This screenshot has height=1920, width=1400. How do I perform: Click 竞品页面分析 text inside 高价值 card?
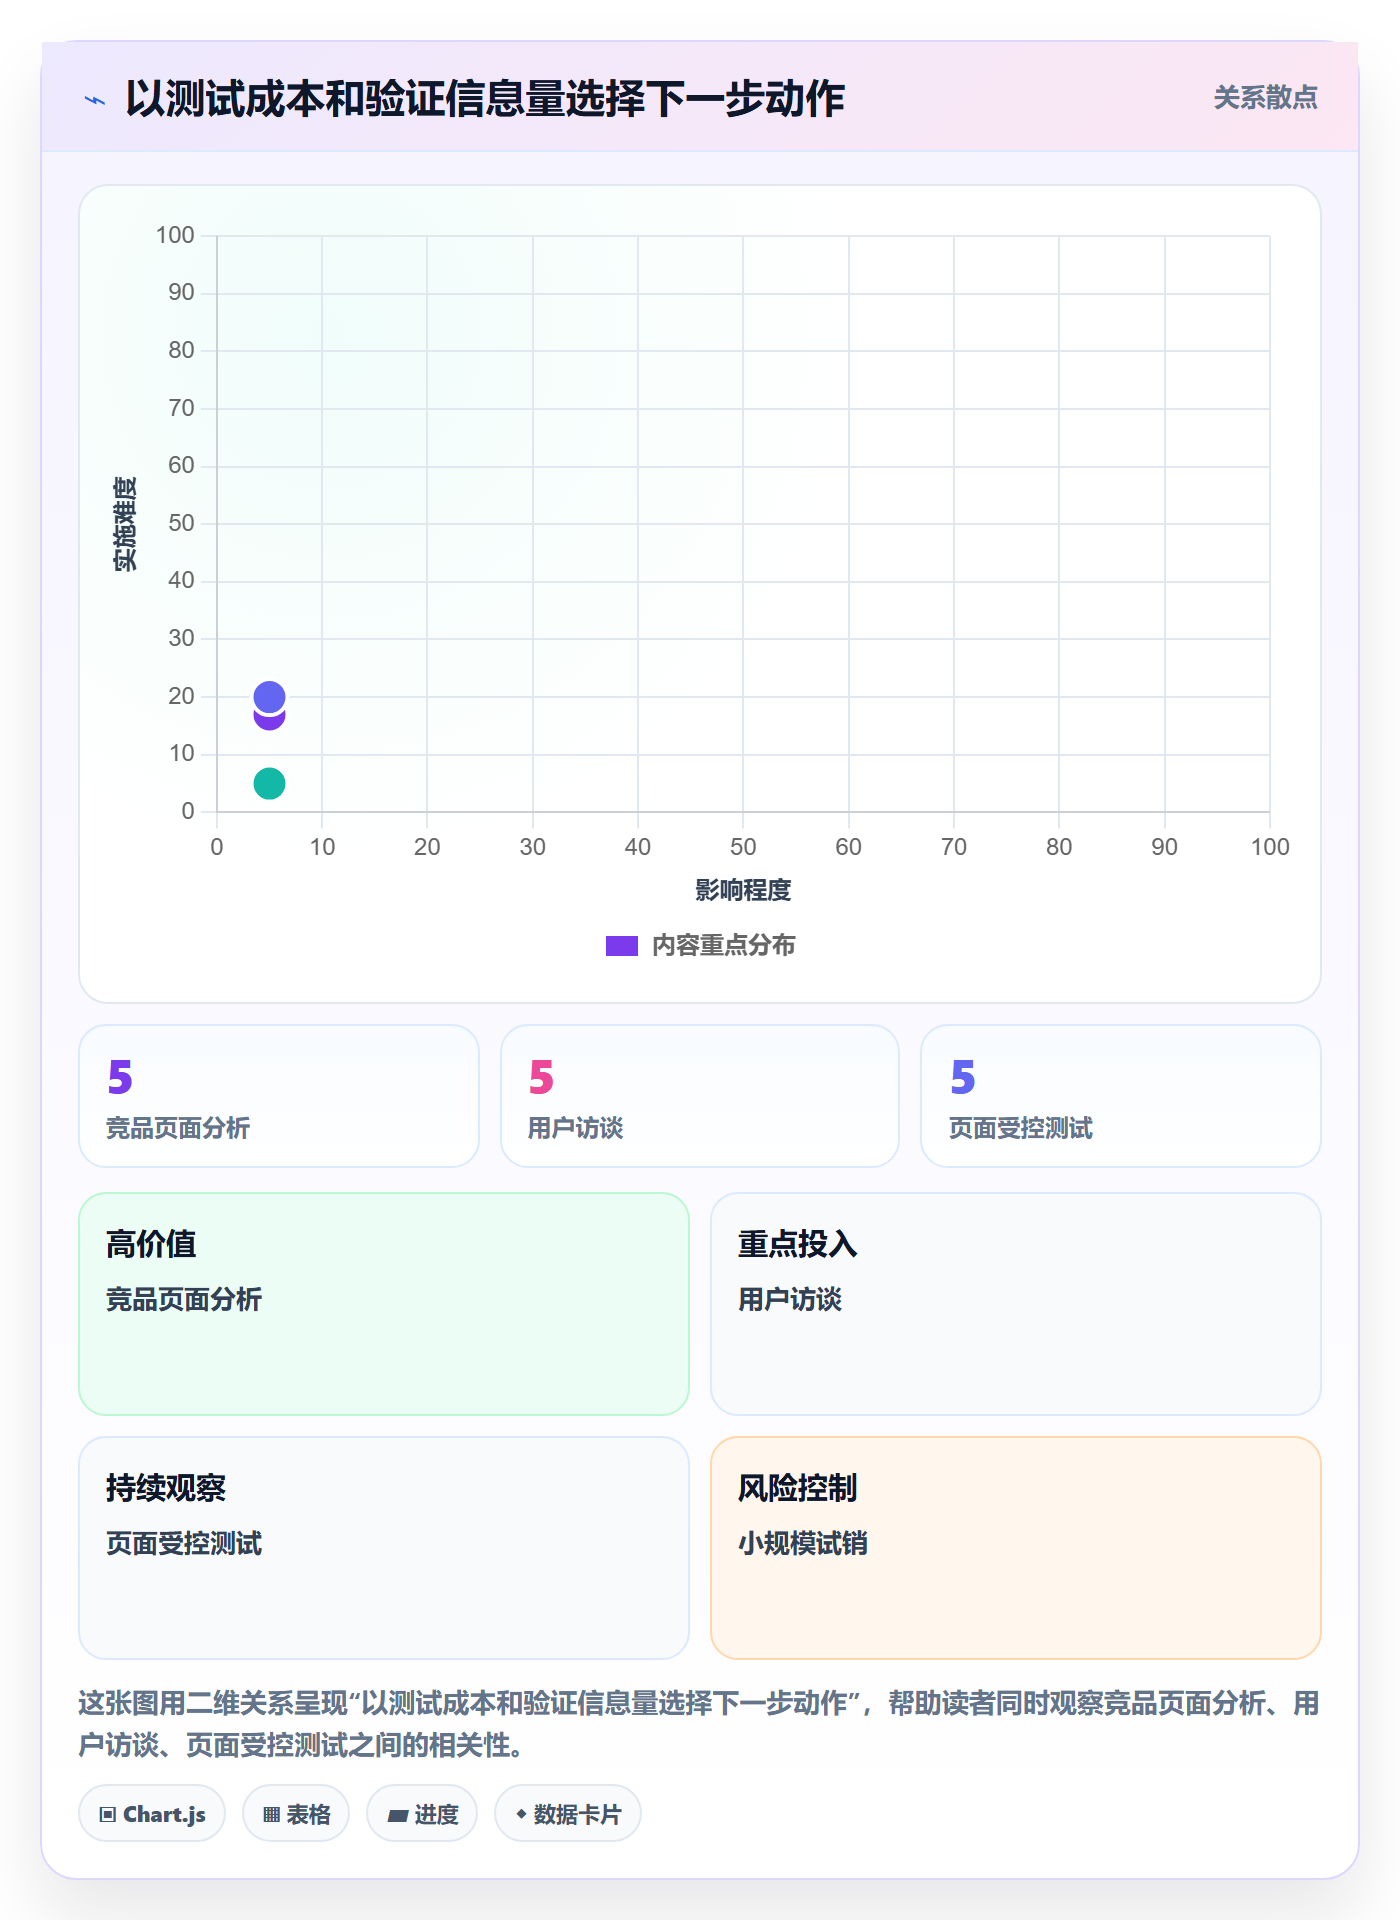pyautogui.click(x=184, y=1299)
